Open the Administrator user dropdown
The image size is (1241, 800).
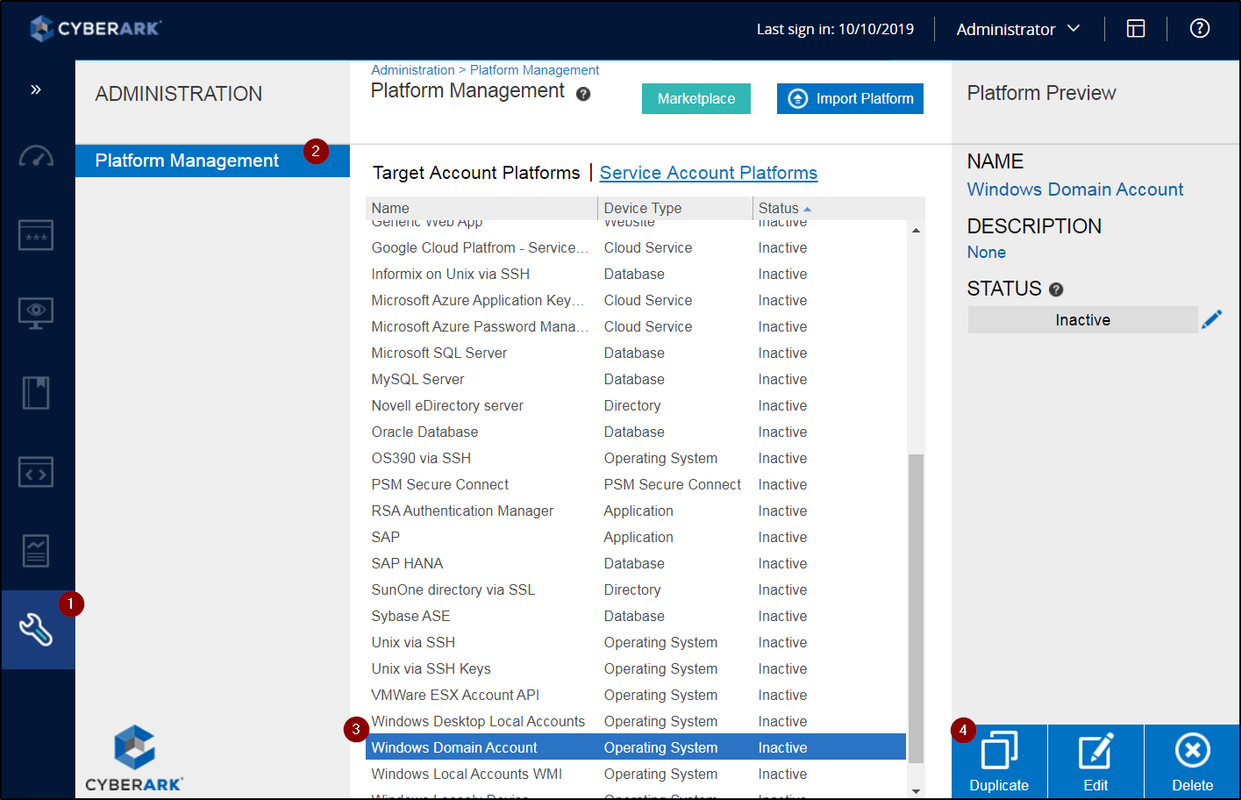[1018, 29]
